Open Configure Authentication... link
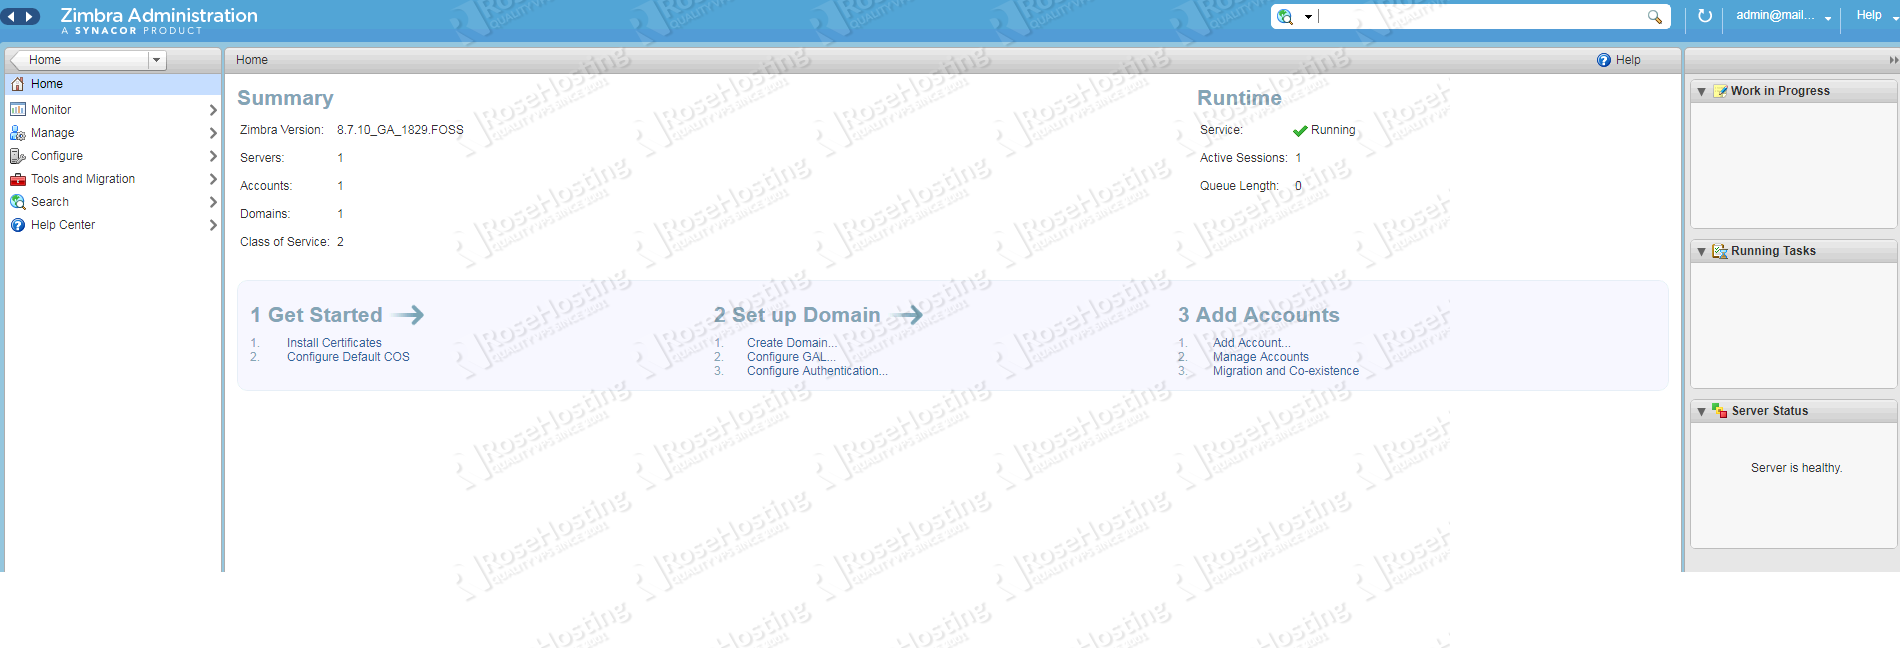1900x648 pixels. pos(817,371)
